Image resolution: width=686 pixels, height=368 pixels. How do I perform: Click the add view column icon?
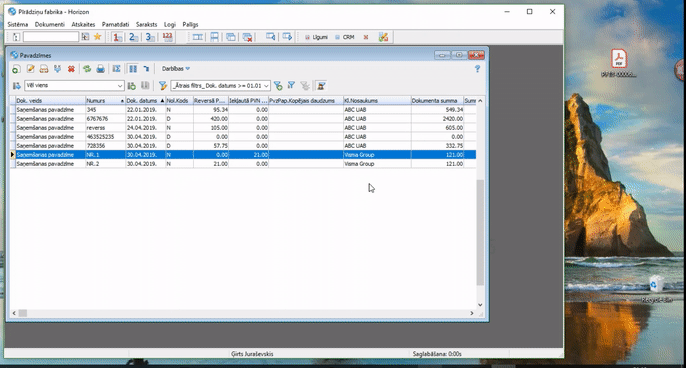132,86
